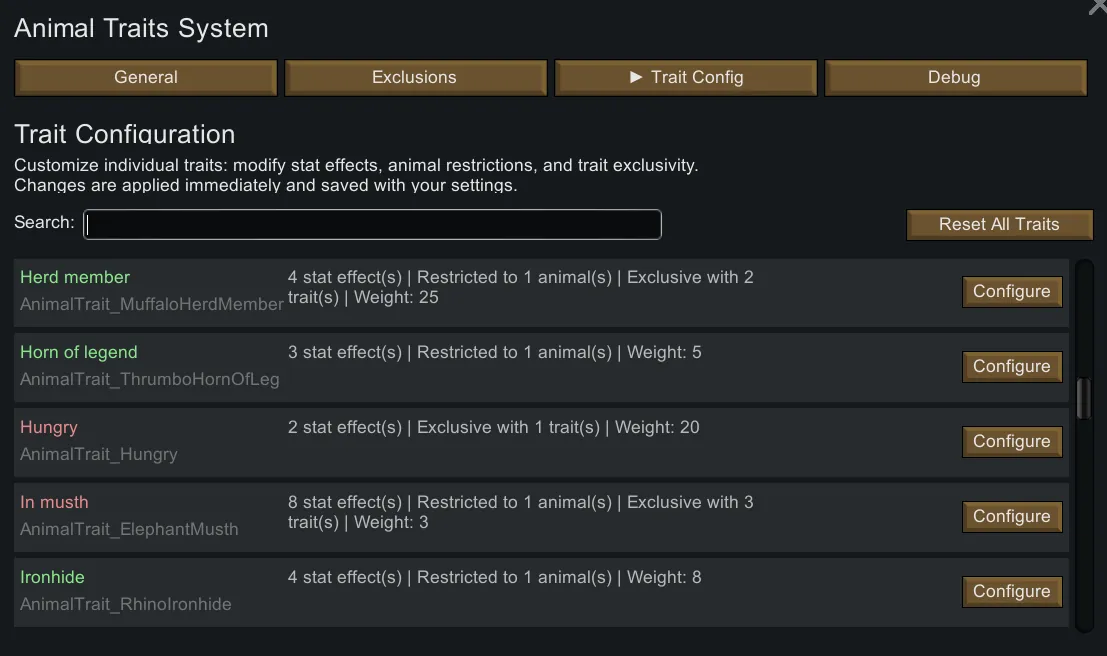This screenshot has height=656, width=1107.
Task: Open Configure for the Hungry trait
Action: tap(1012, 442)
